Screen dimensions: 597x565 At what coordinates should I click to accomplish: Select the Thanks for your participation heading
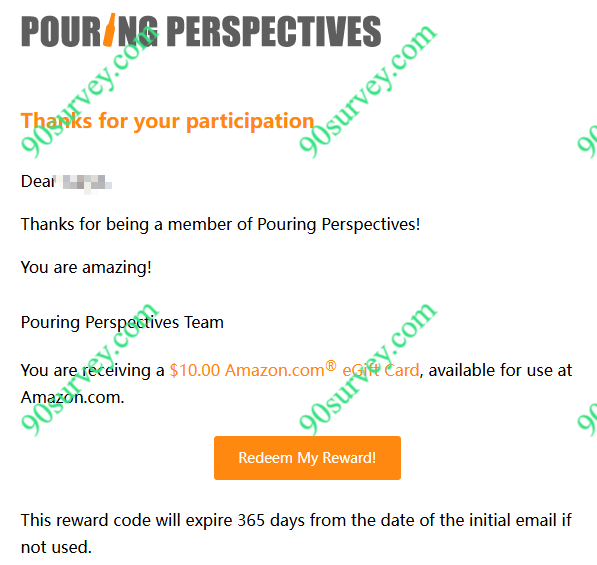(x=168, y=121)
